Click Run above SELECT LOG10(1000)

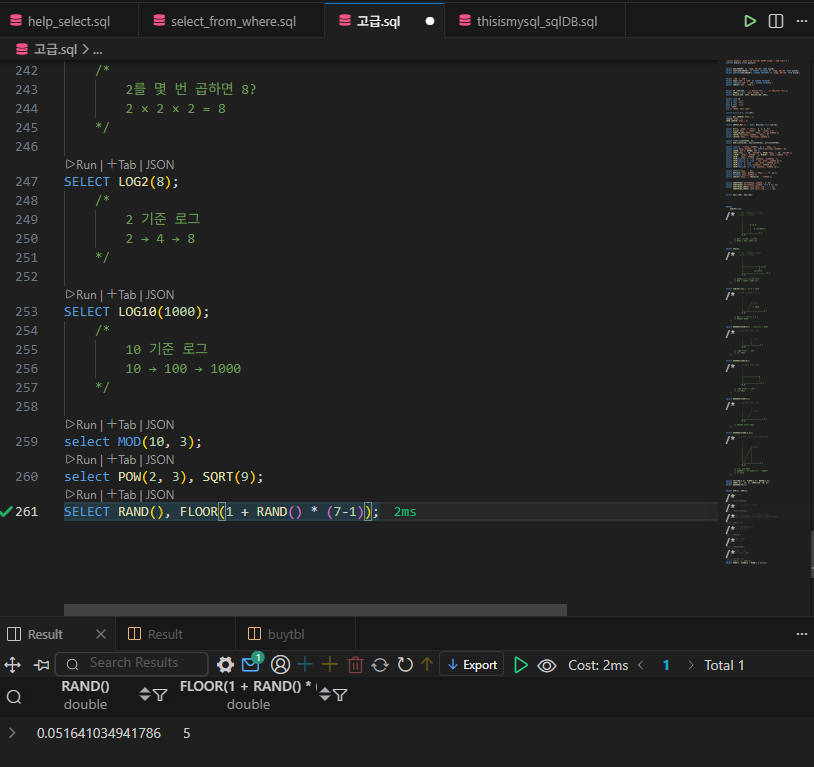82,294
